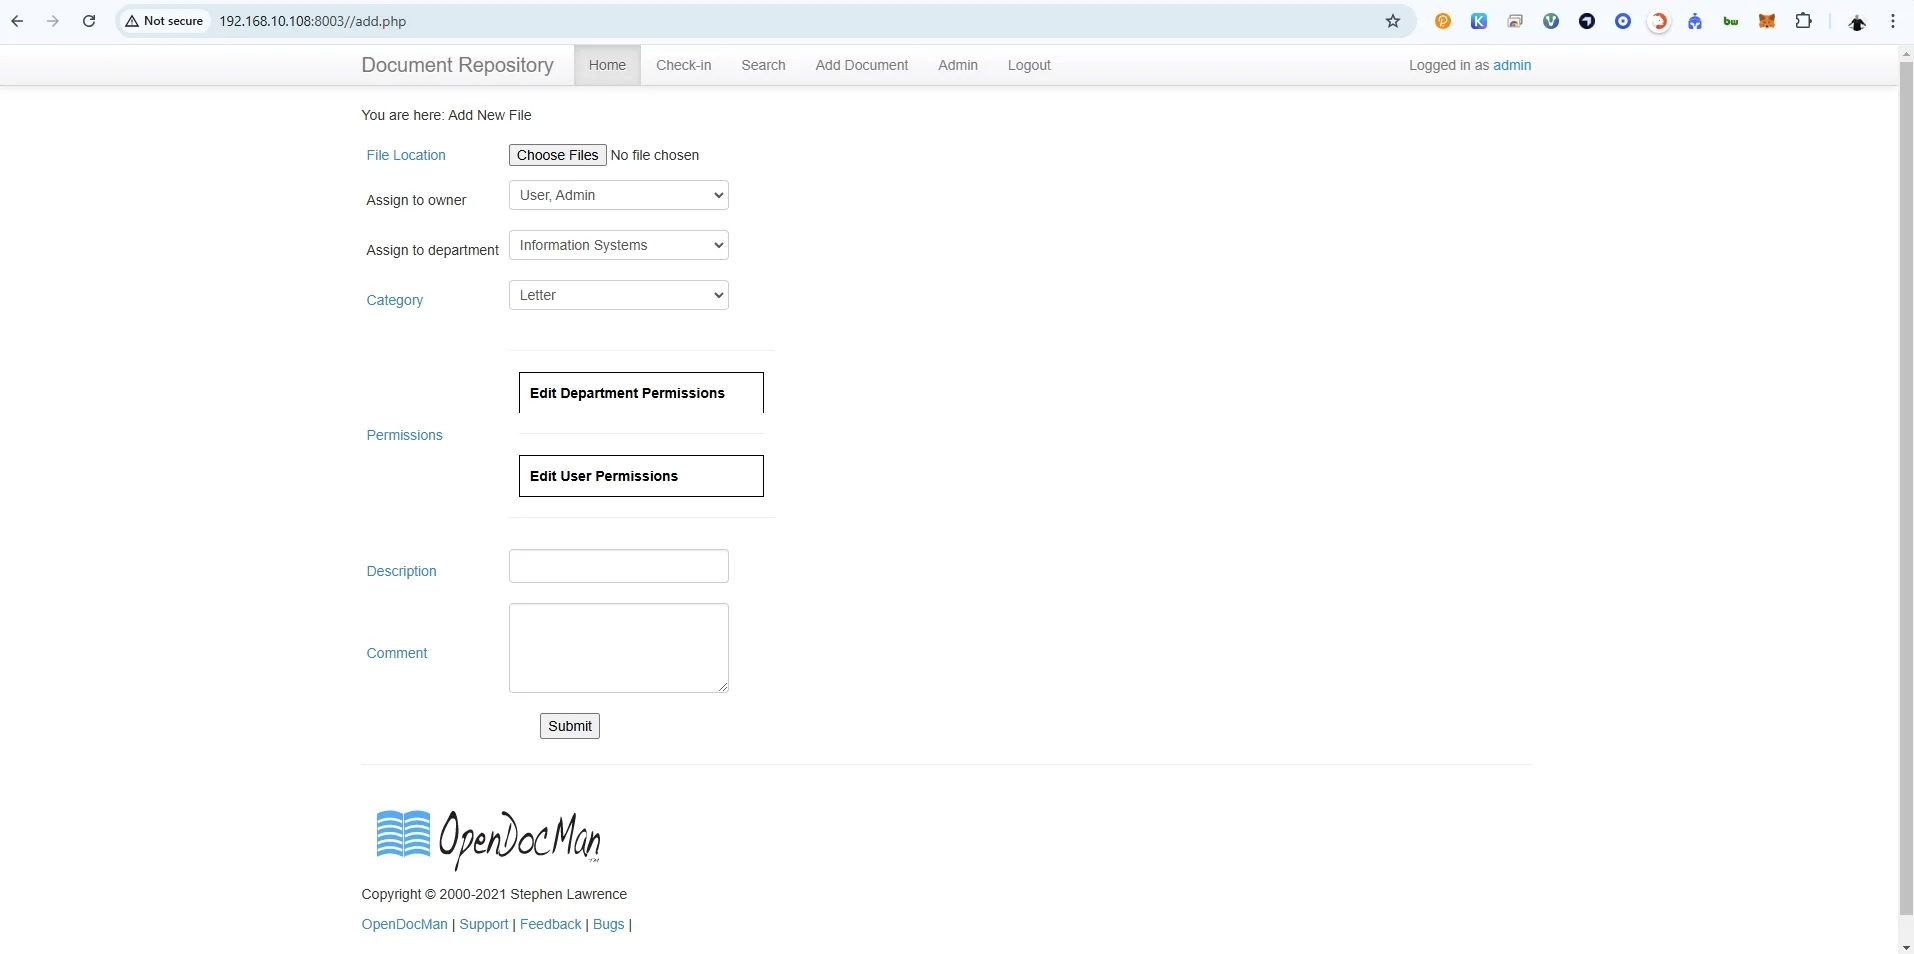
Task: Open the Chrome three-dot menu
Action: click(1893, 21)
